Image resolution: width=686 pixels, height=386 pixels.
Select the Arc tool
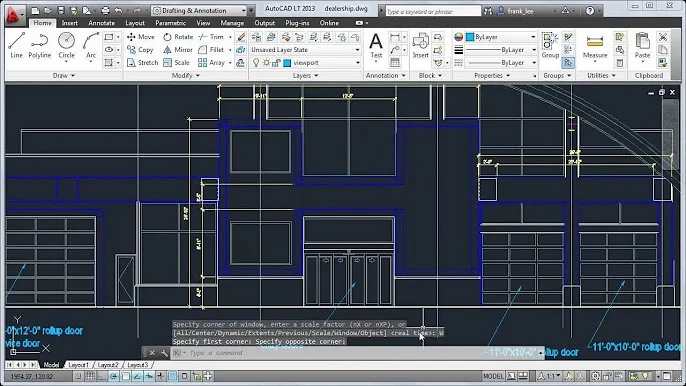coord(91,46)
